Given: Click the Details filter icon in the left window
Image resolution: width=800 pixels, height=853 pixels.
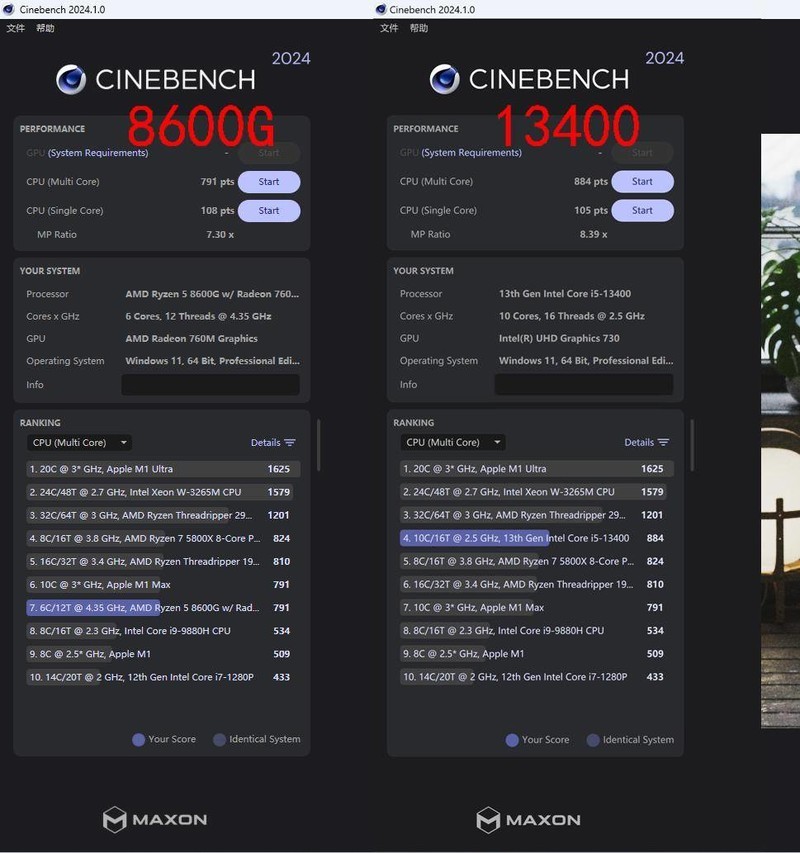Looking at the screenshot, I should [x=290, y=443].
